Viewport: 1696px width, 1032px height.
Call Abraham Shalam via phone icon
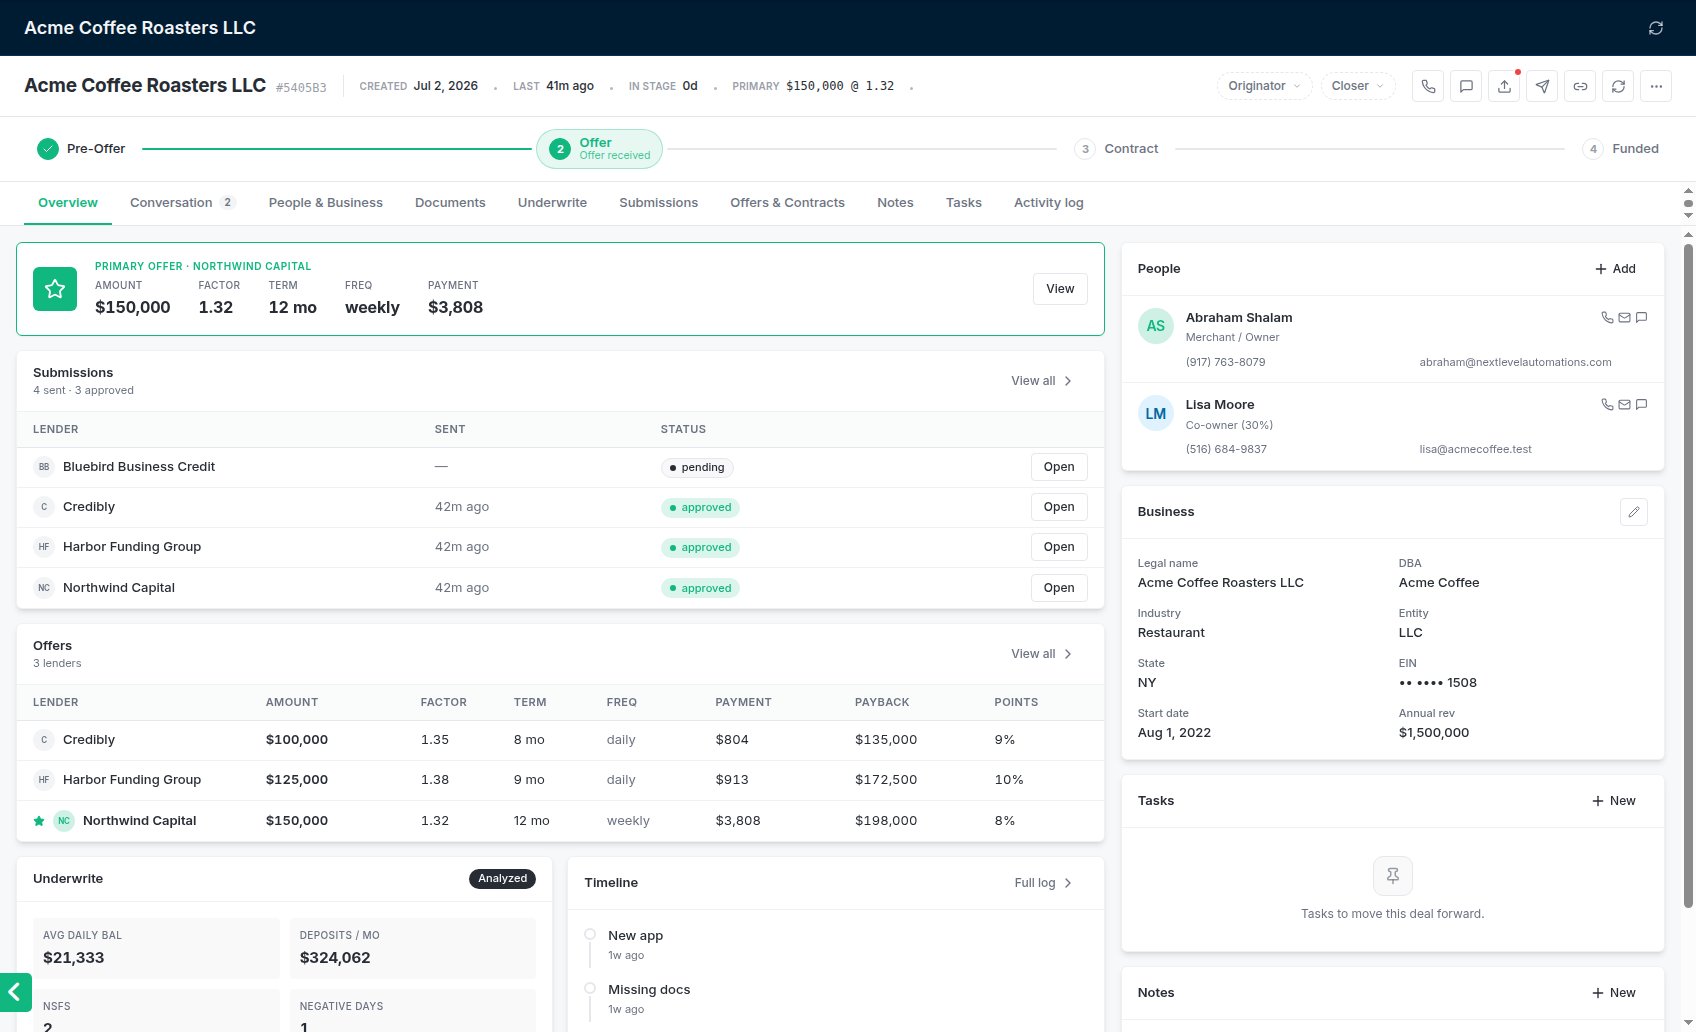[x=1607, y=317]
